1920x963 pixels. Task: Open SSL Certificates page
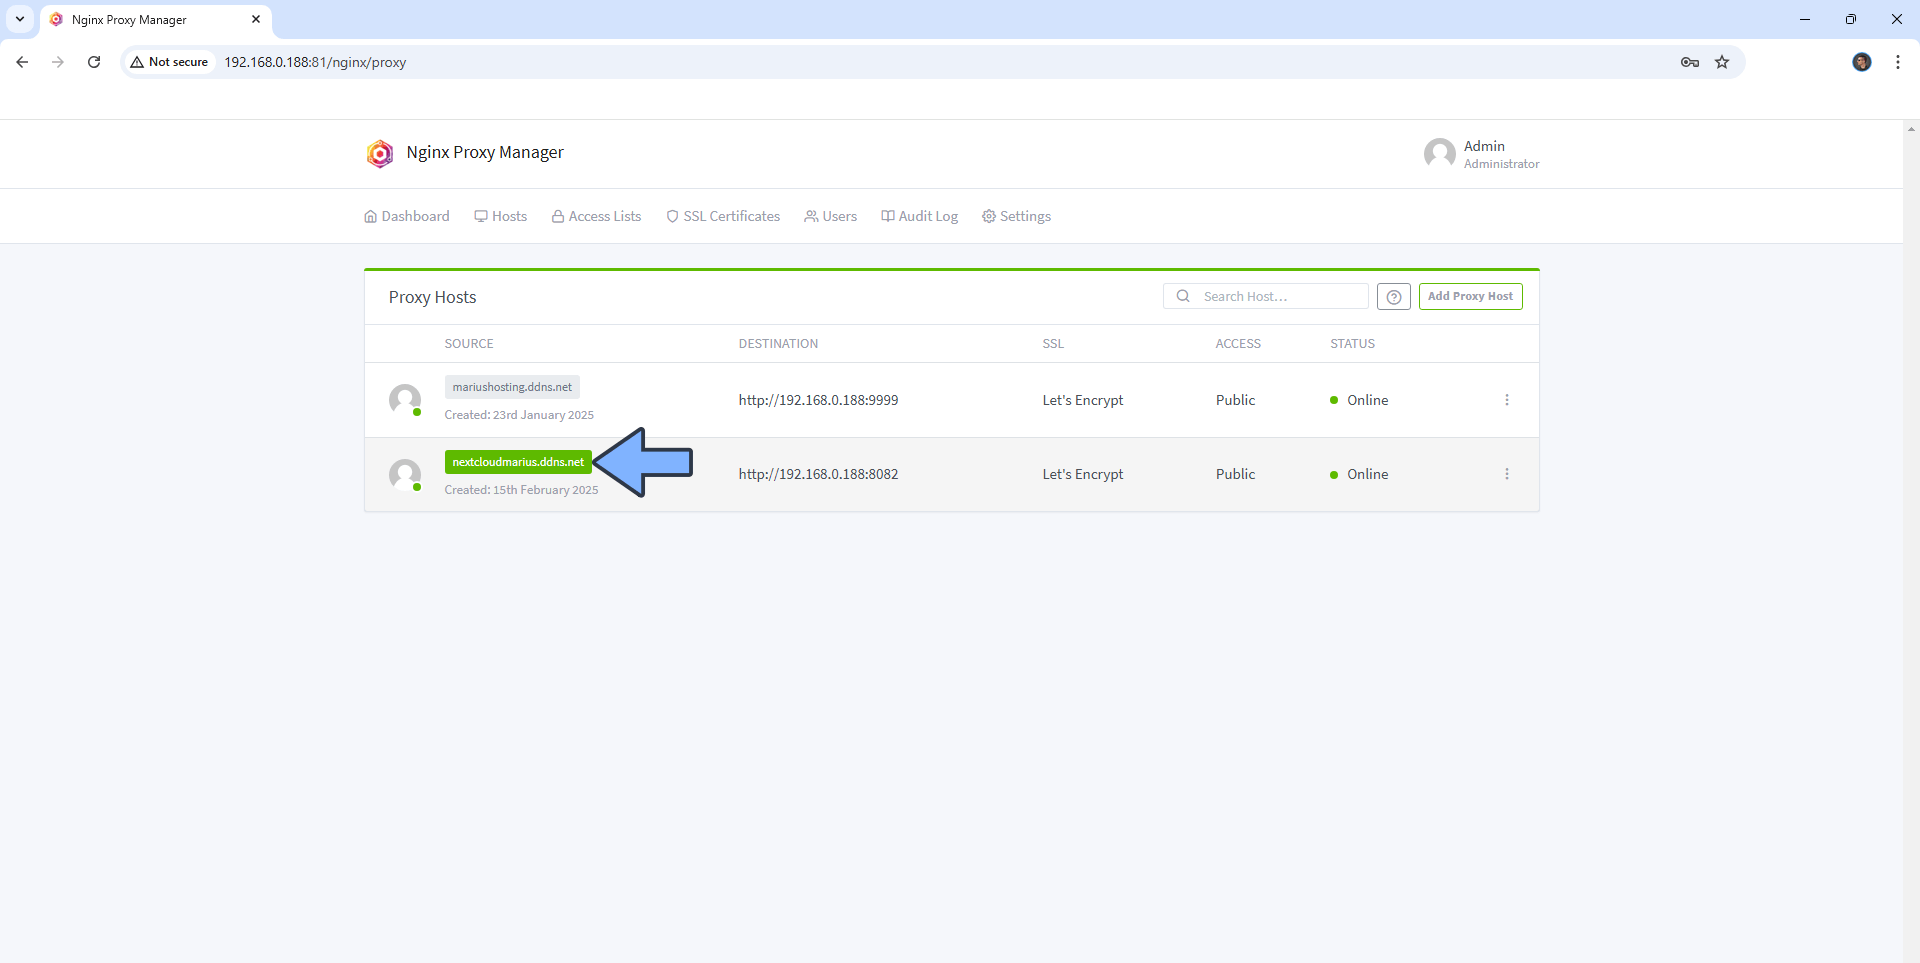[x=723, y=216]
